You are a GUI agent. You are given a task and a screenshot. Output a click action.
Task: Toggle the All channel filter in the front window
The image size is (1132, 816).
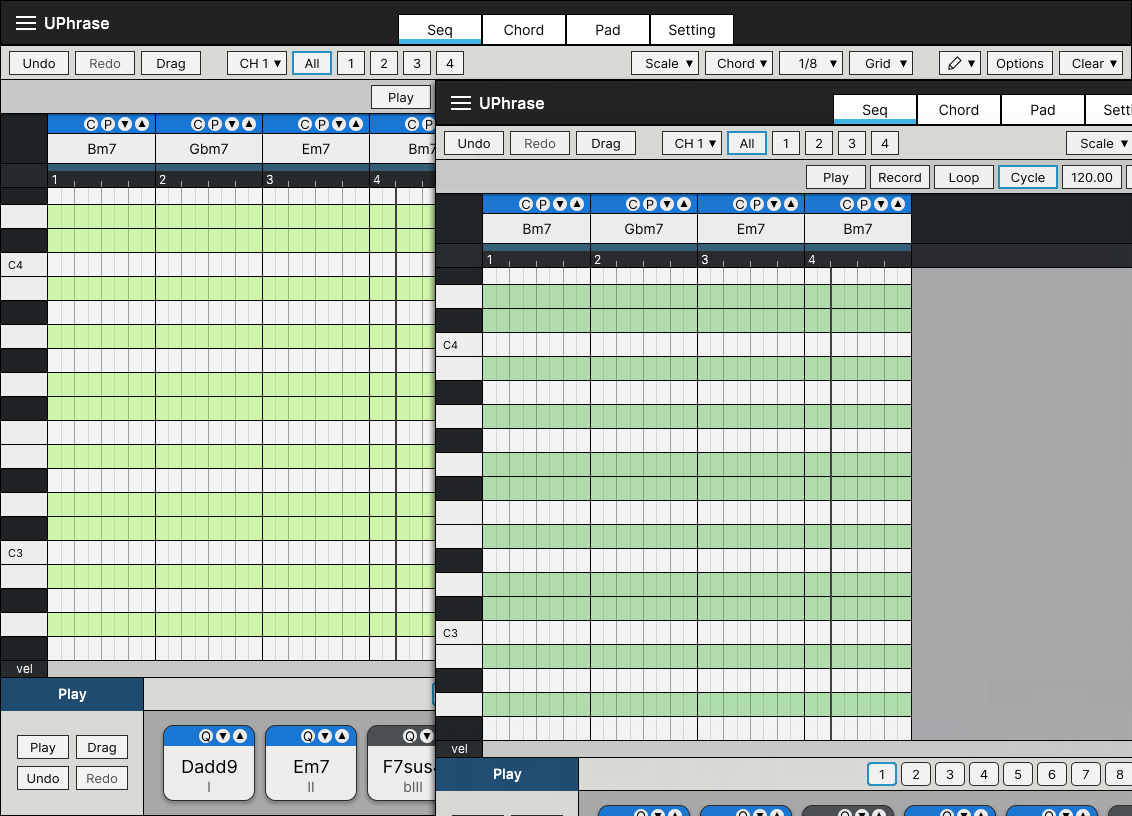(x=747, y=144)
